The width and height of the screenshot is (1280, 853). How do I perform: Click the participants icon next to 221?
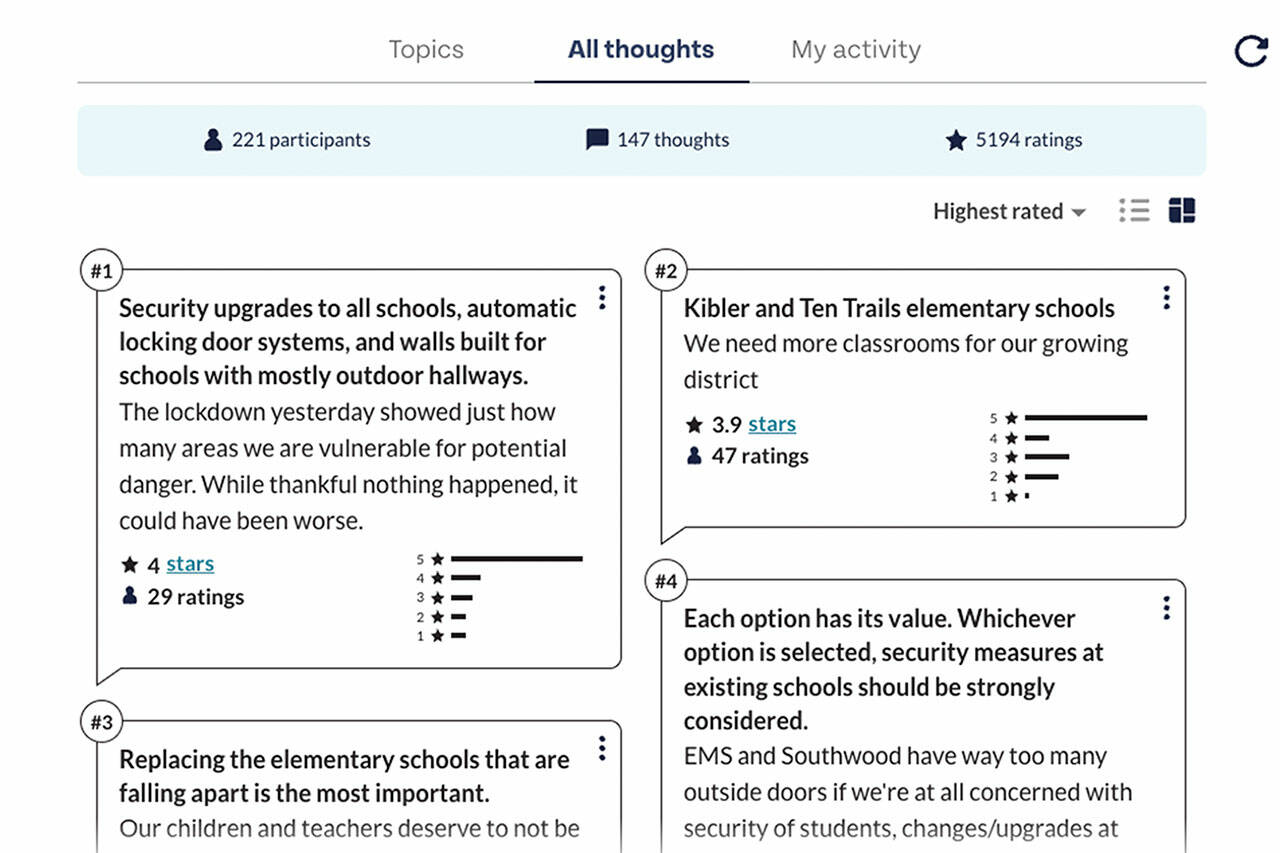(x=211, y=140)
